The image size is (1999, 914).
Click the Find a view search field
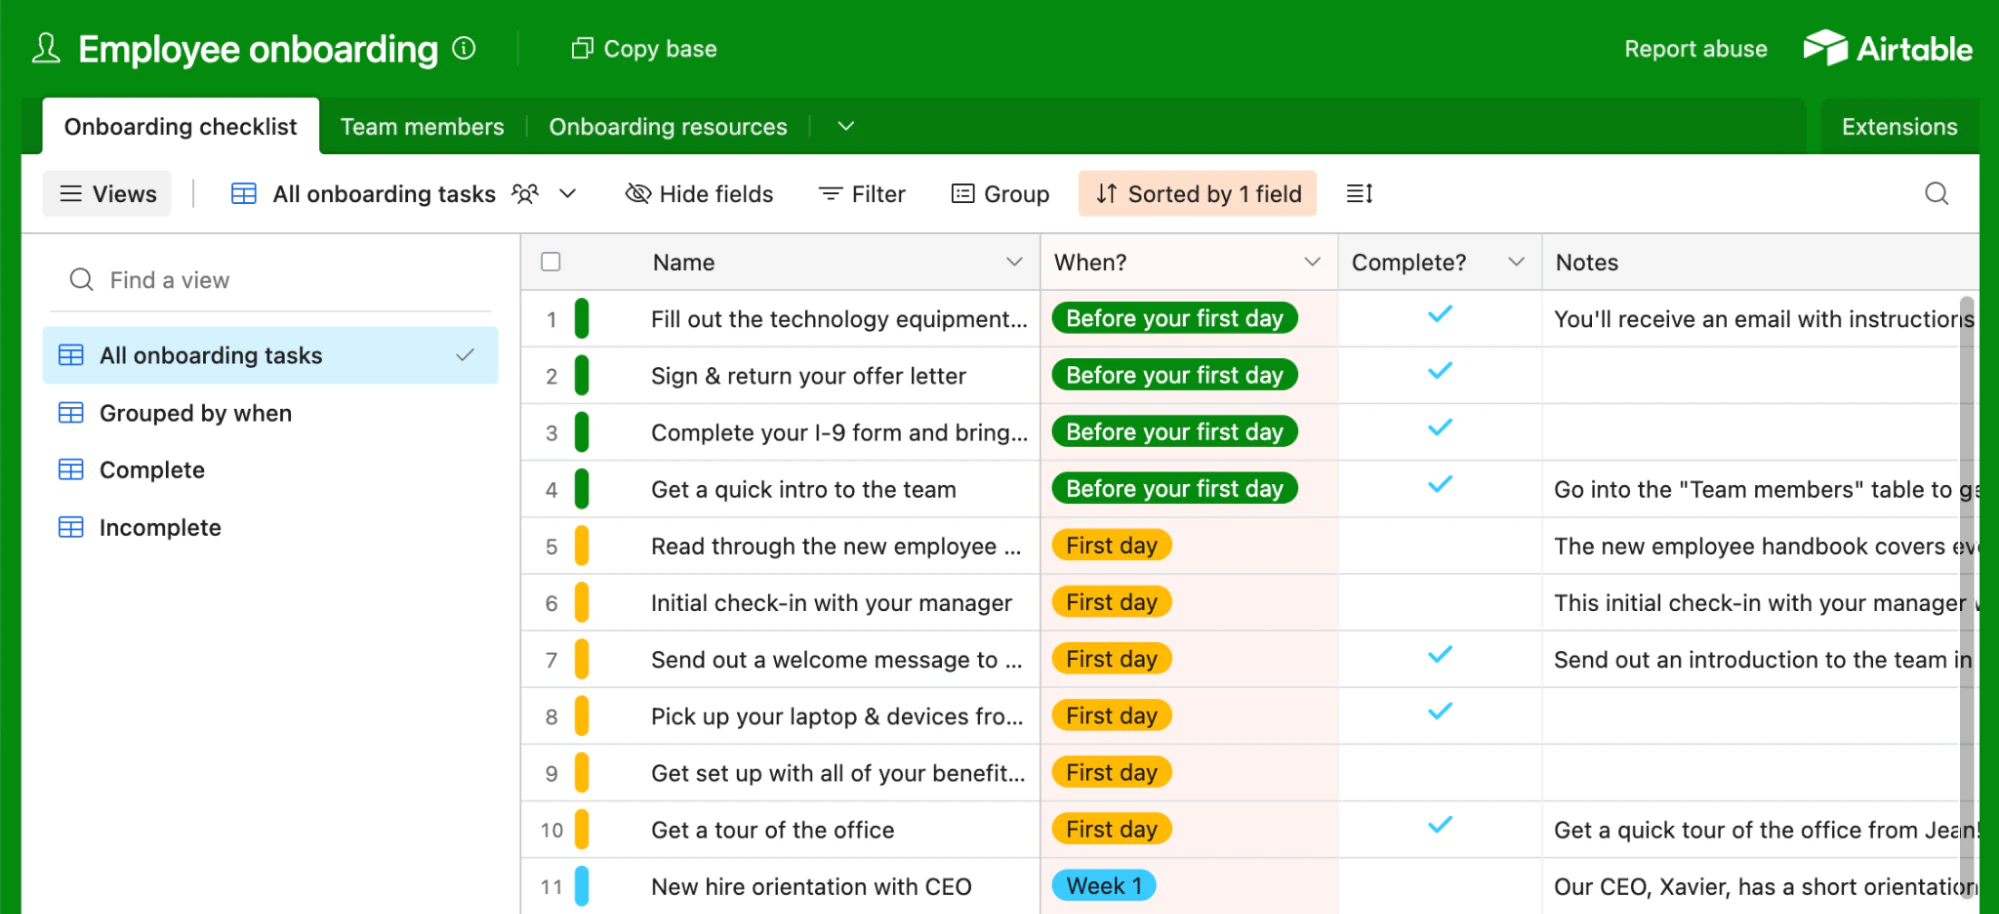(x=270, y=280)
